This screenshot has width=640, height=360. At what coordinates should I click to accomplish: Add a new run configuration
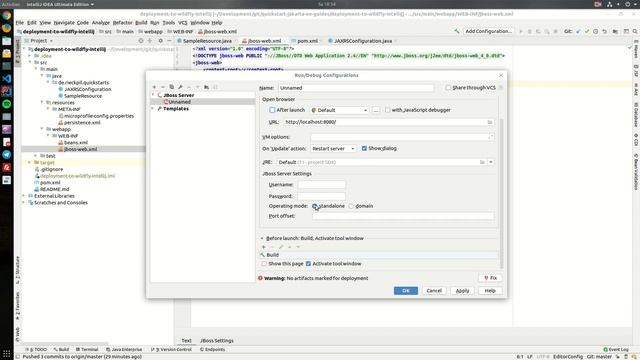point(154,87)
